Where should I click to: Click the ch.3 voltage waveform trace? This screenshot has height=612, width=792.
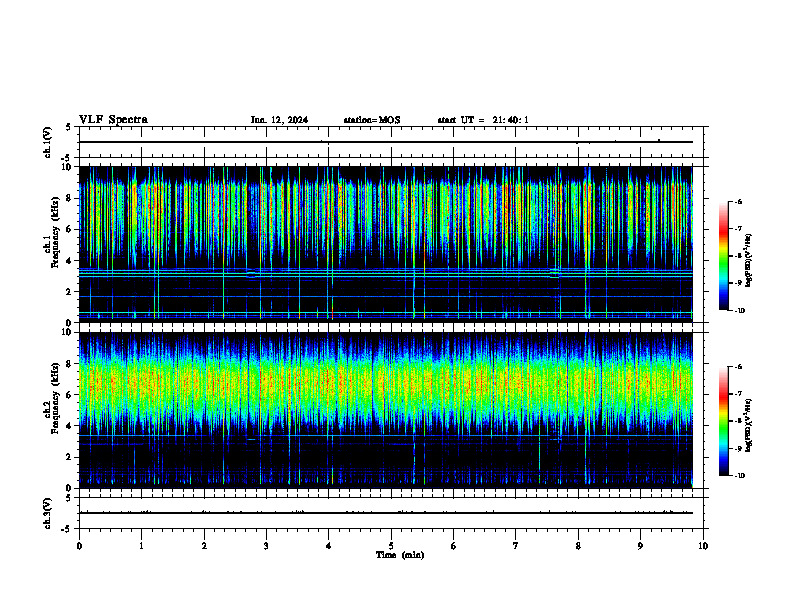coord(385,513)
